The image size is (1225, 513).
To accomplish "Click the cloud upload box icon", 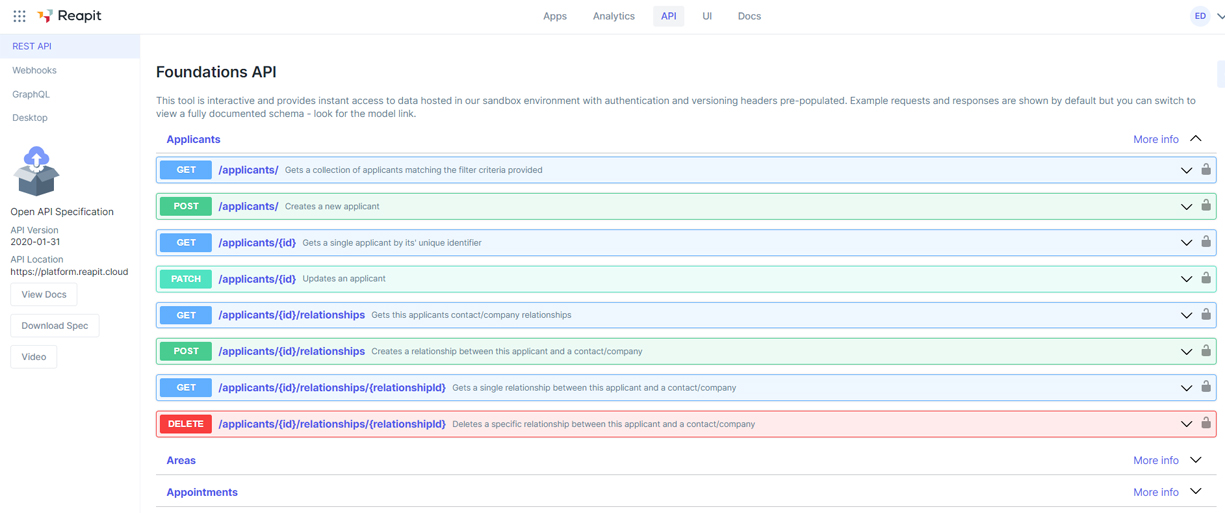I will [x=37, y=171].
